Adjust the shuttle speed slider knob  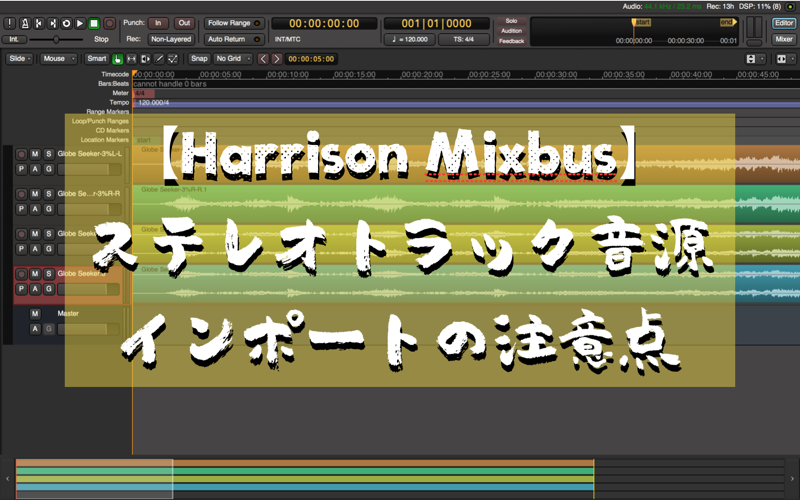pyautogui.click(x=56, y=39)
